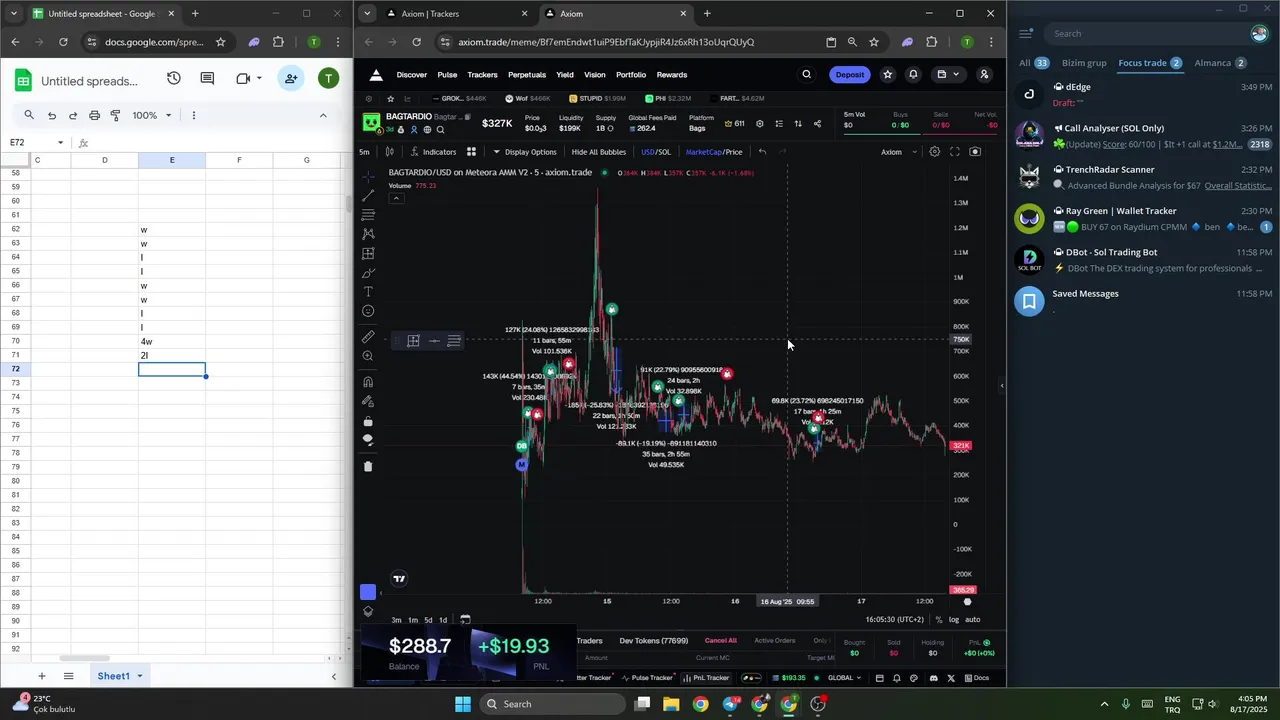Select the chart Text tool
Viewport: 1280px width, 720px height.
368,292
